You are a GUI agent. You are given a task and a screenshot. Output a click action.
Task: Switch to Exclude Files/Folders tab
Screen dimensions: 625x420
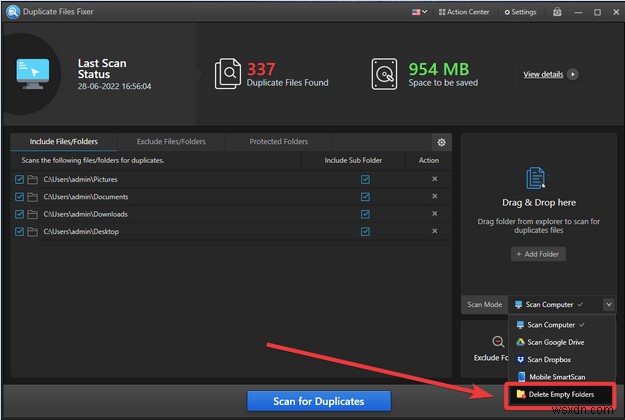[x=171, y=141]
